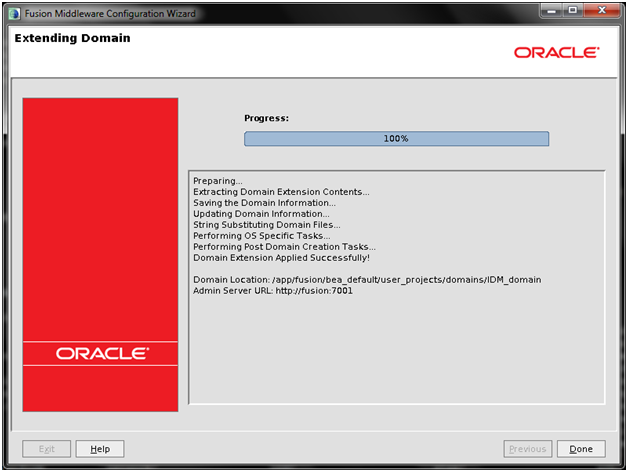The image size is (628, 472).
Task: Click the greyed-out Exit button
Action: [46, 449]
